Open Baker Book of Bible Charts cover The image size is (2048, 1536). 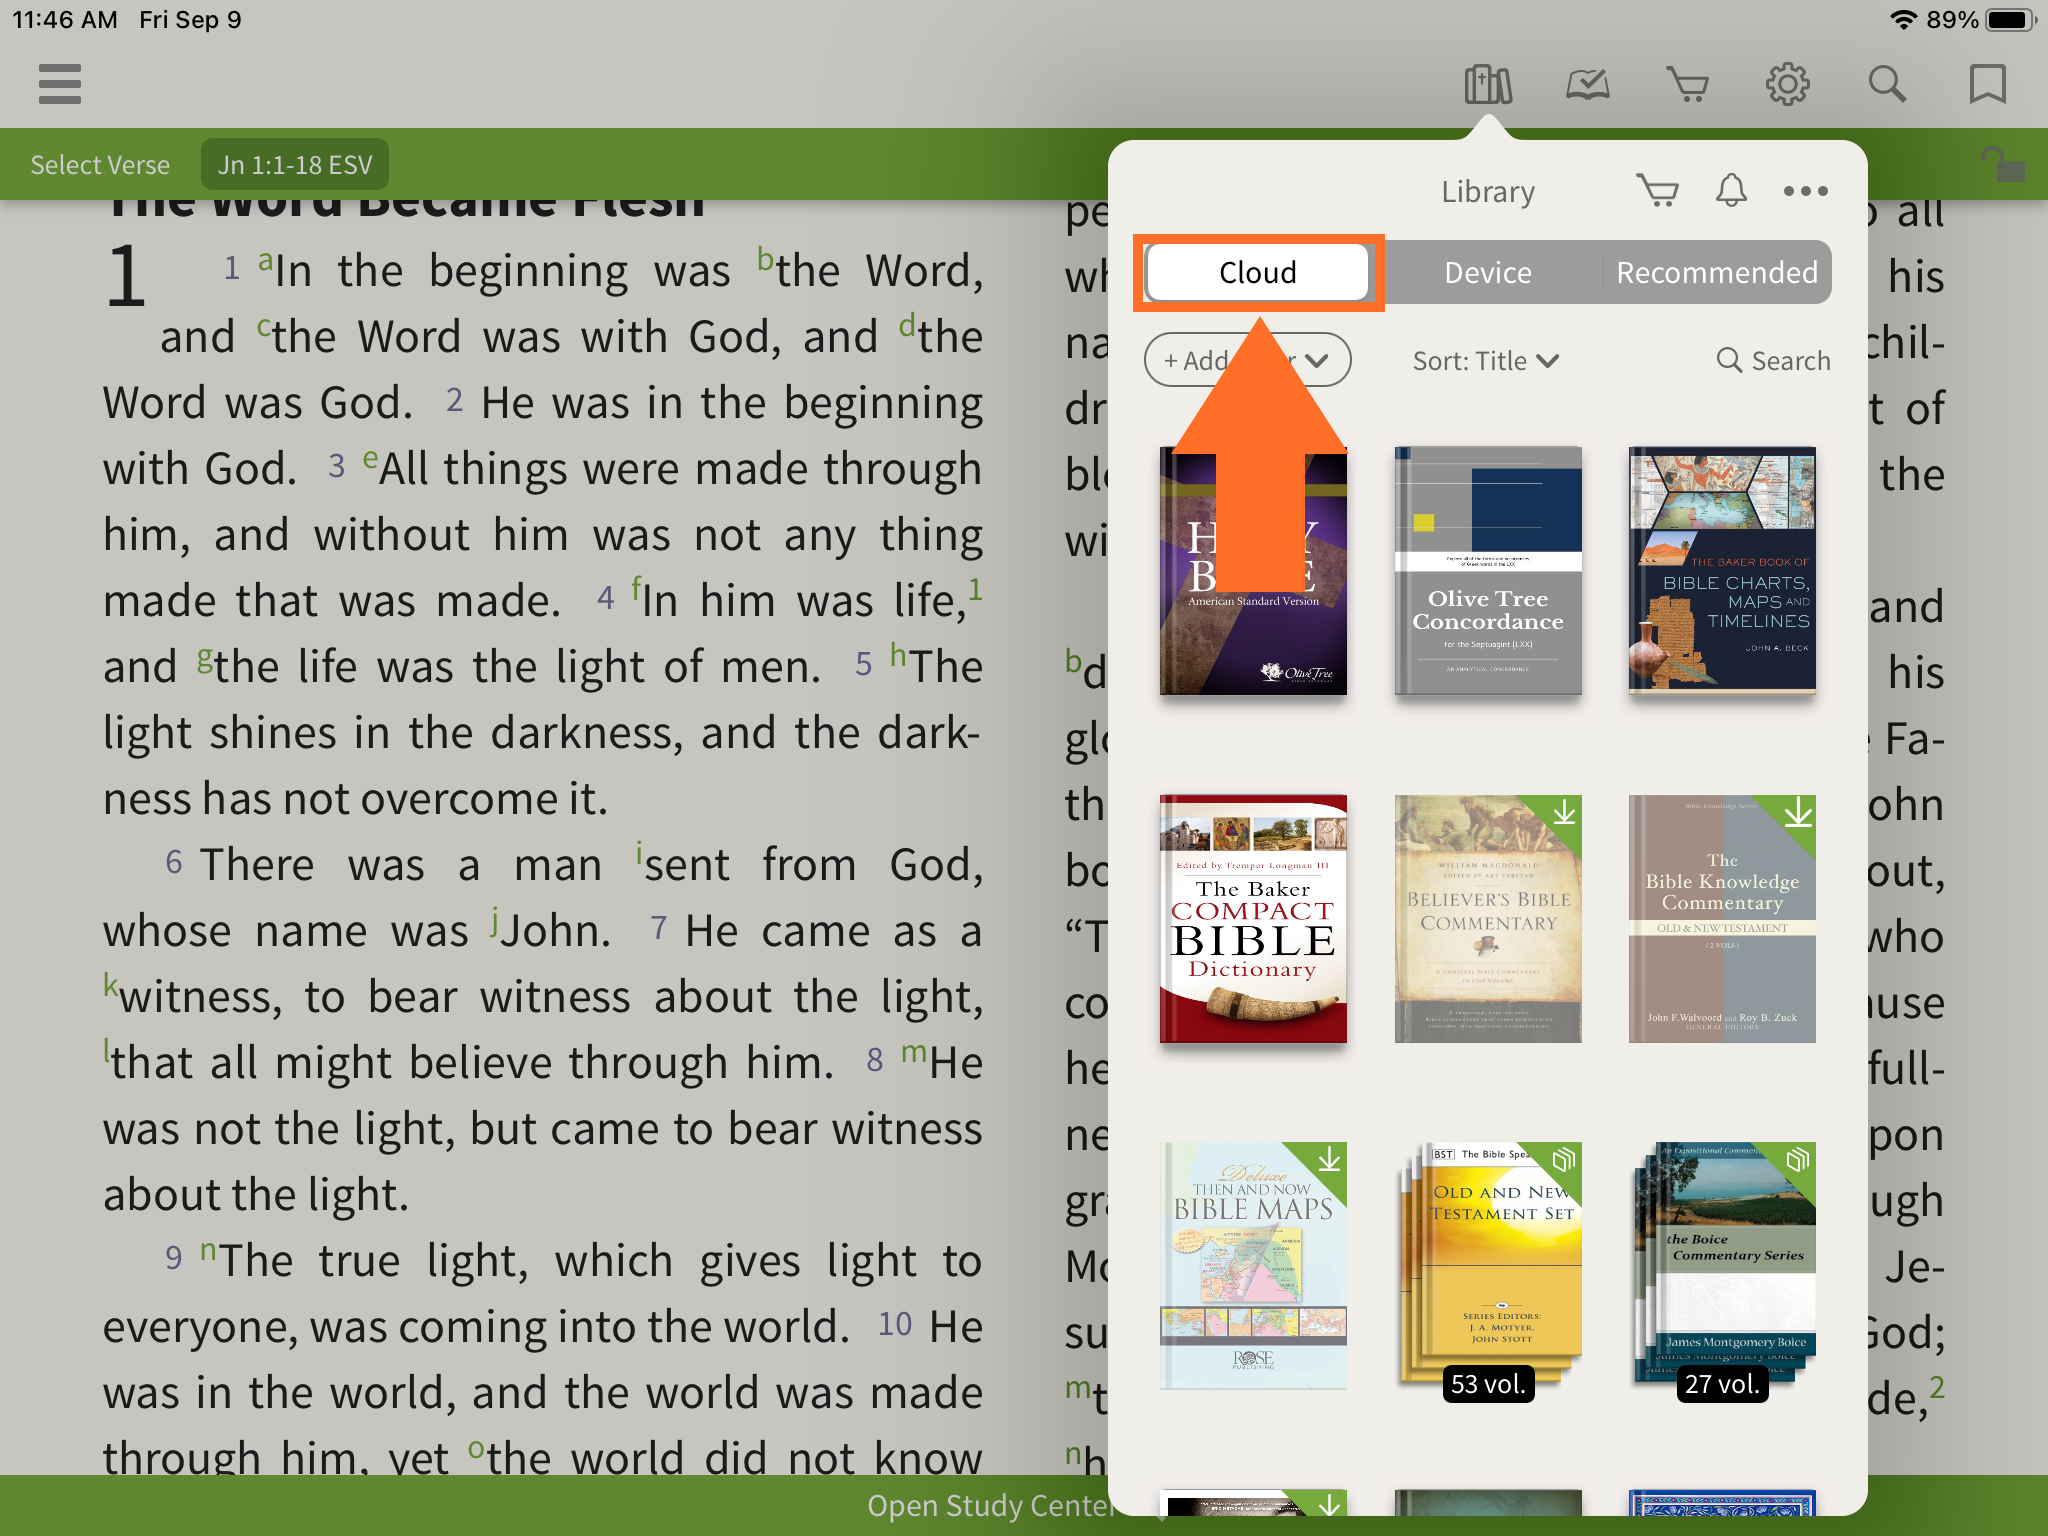tap(1722, 571)
